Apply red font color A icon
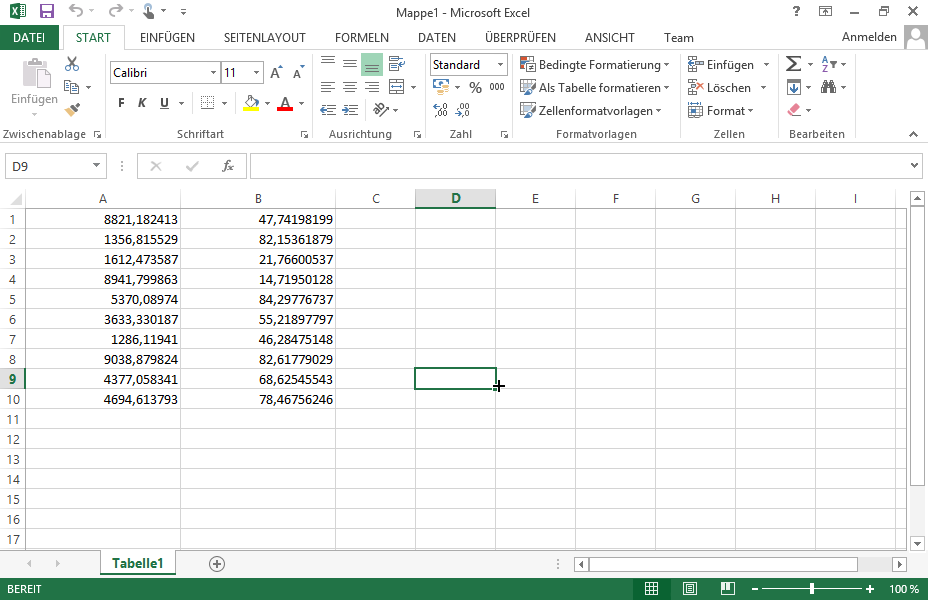The height and width of the screenshot is (600, 928). pos(285,103)
